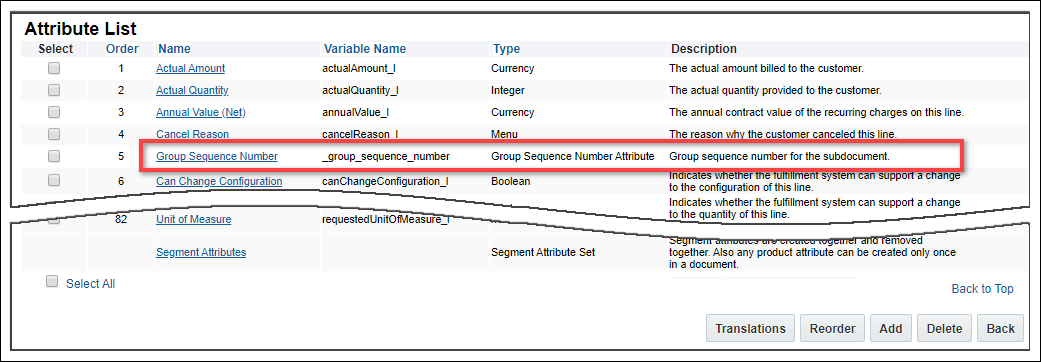Jump using the Back to Top link
The width and height of the screenshot is (1041, 362).
983,289
